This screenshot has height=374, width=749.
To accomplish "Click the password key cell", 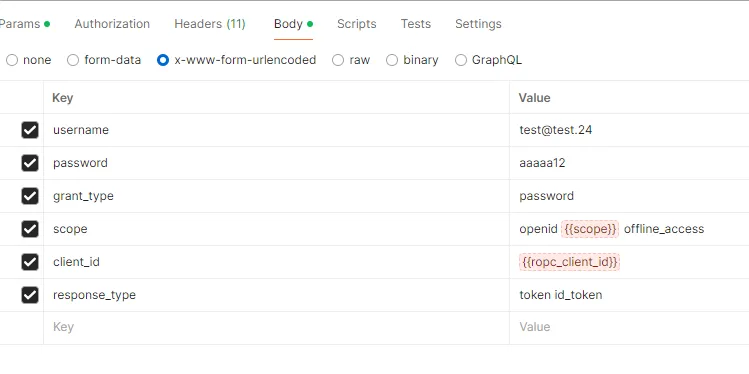I will [x=276, y=163].
